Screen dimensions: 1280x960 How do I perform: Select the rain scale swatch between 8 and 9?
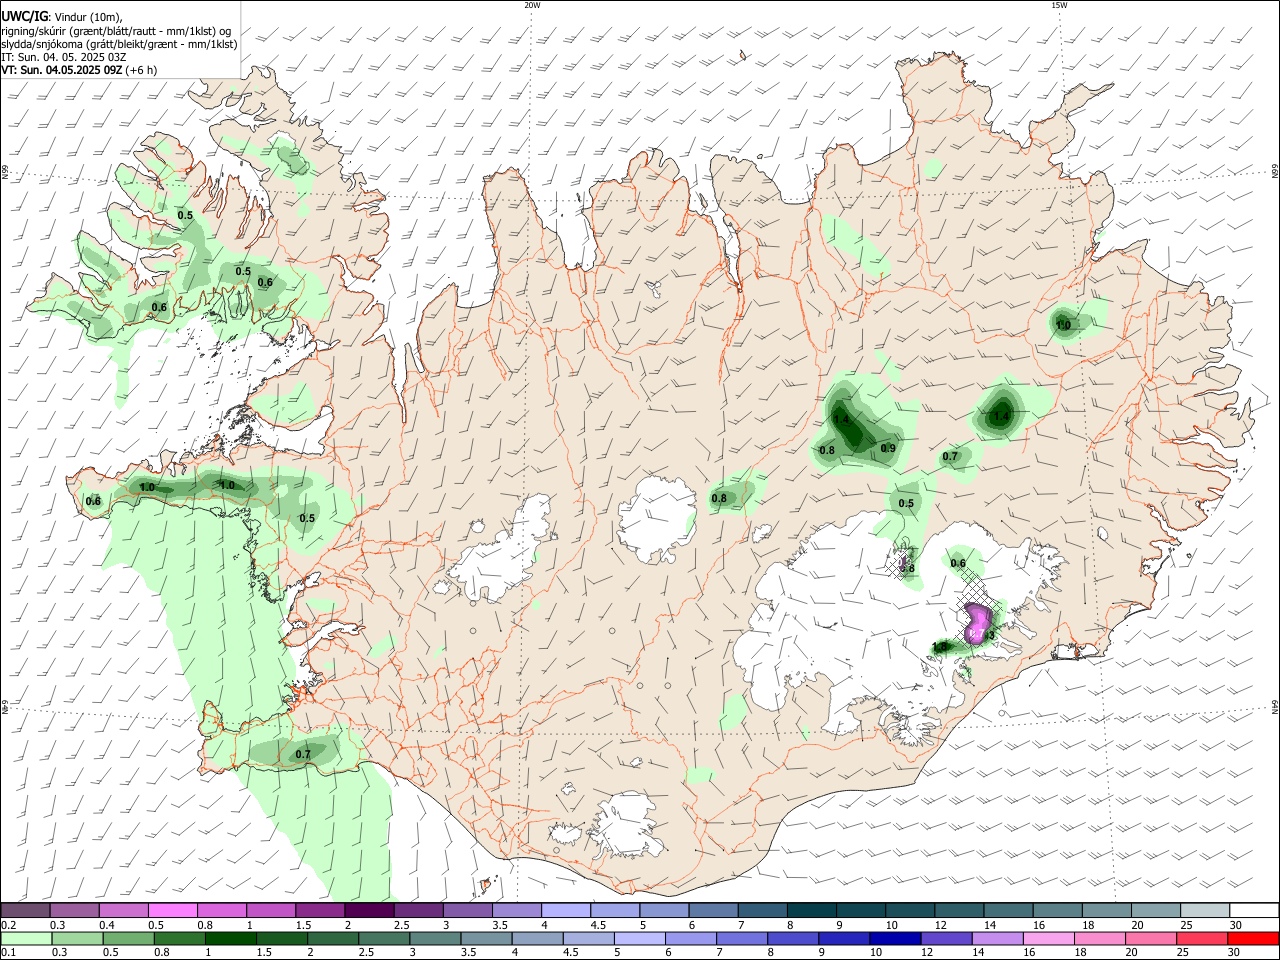point(793,939)
